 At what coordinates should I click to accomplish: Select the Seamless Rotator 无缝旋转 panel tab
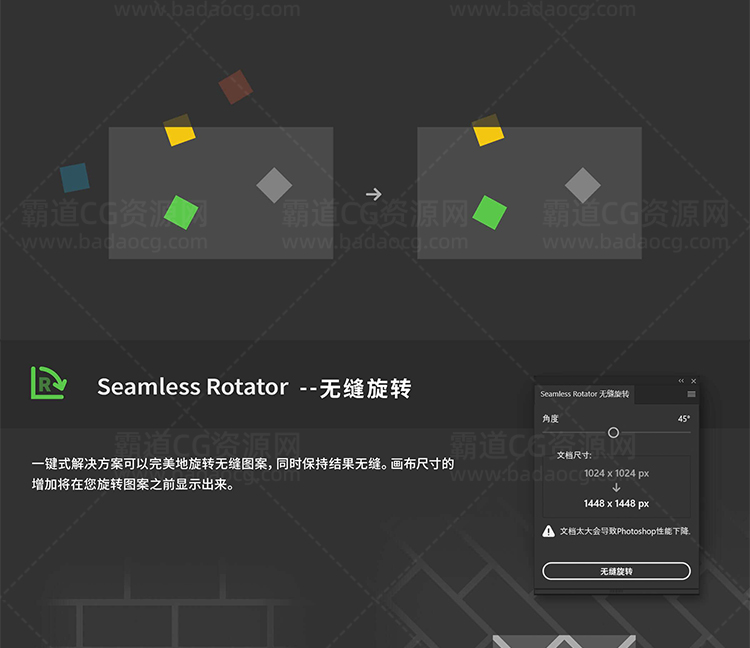[585, 394]
